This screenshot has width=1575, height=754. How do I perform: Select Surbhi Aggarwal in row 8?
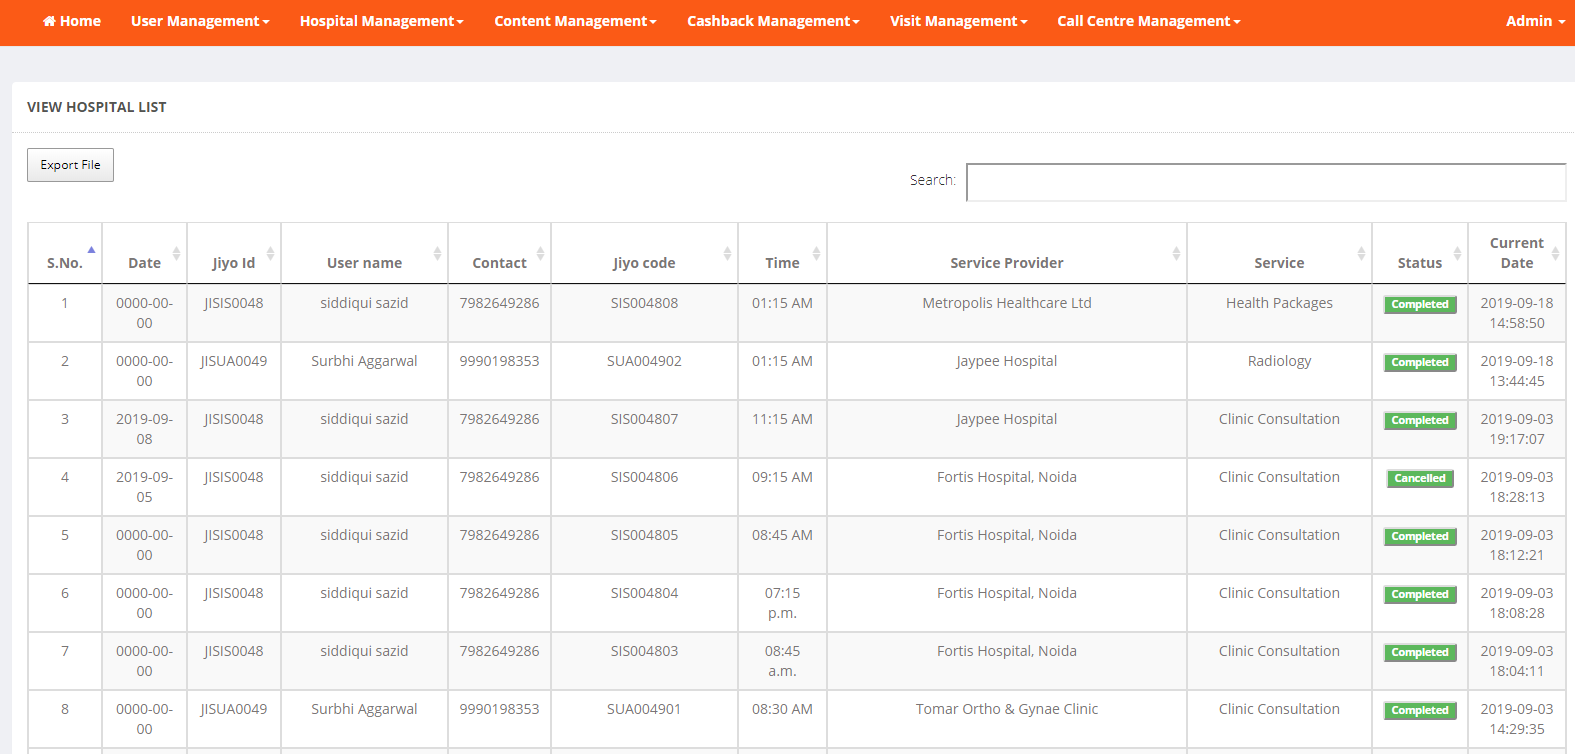[364, 709]
